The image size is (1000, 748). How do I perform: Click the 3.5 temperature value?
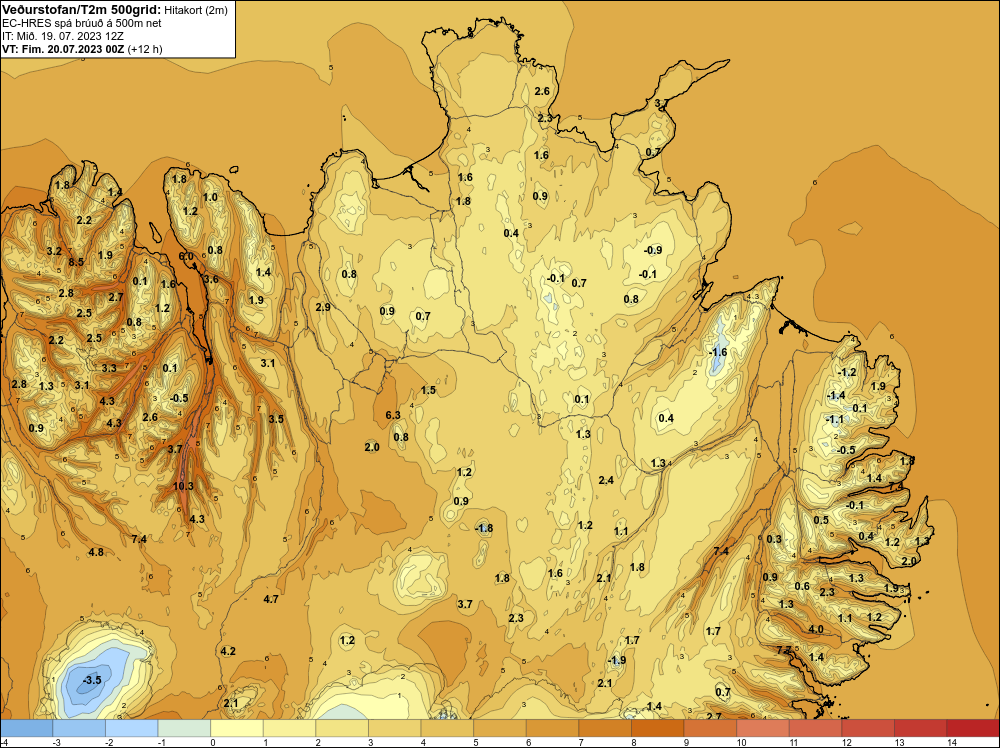pos(276,420)
